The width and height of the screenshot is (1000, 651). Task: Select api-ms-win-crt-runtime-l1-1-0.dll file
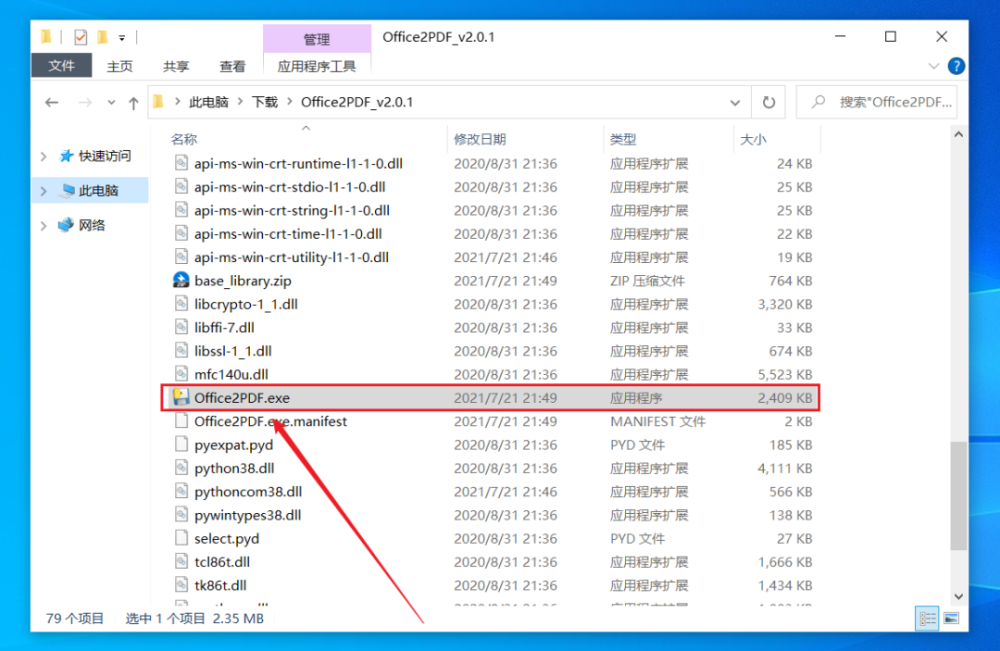point(298,163)
